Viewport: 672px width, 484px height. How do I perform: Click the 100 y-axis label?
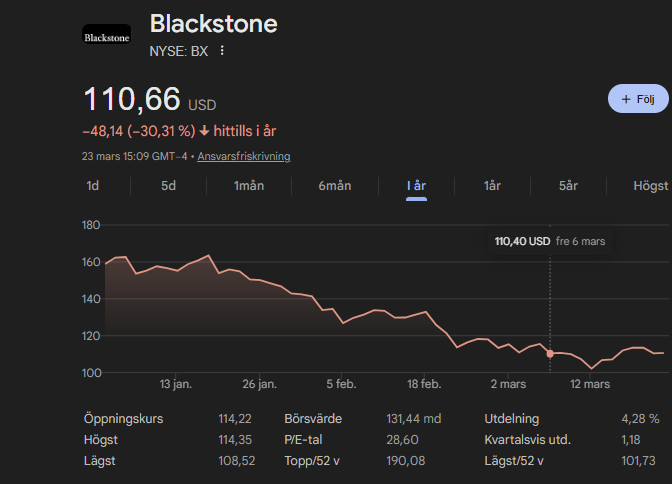click(91, 373)
